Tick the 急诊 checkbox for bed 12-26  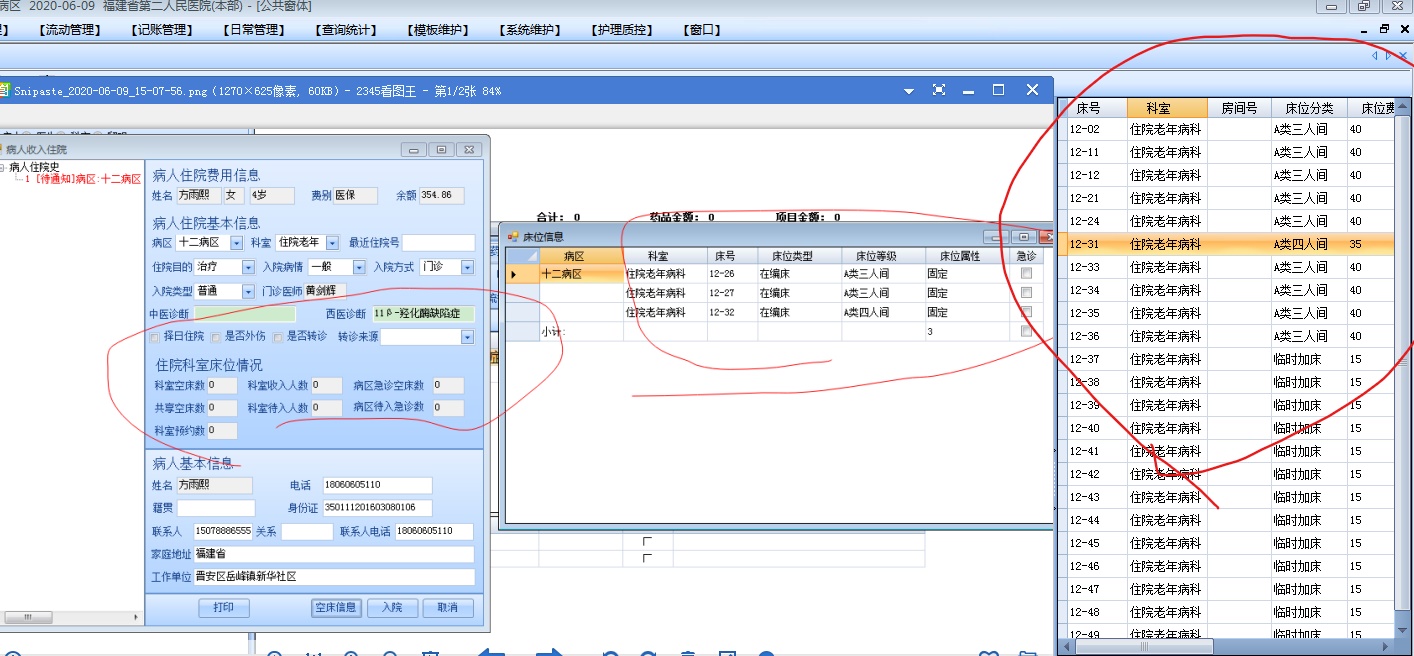[x=1026, y=273]
